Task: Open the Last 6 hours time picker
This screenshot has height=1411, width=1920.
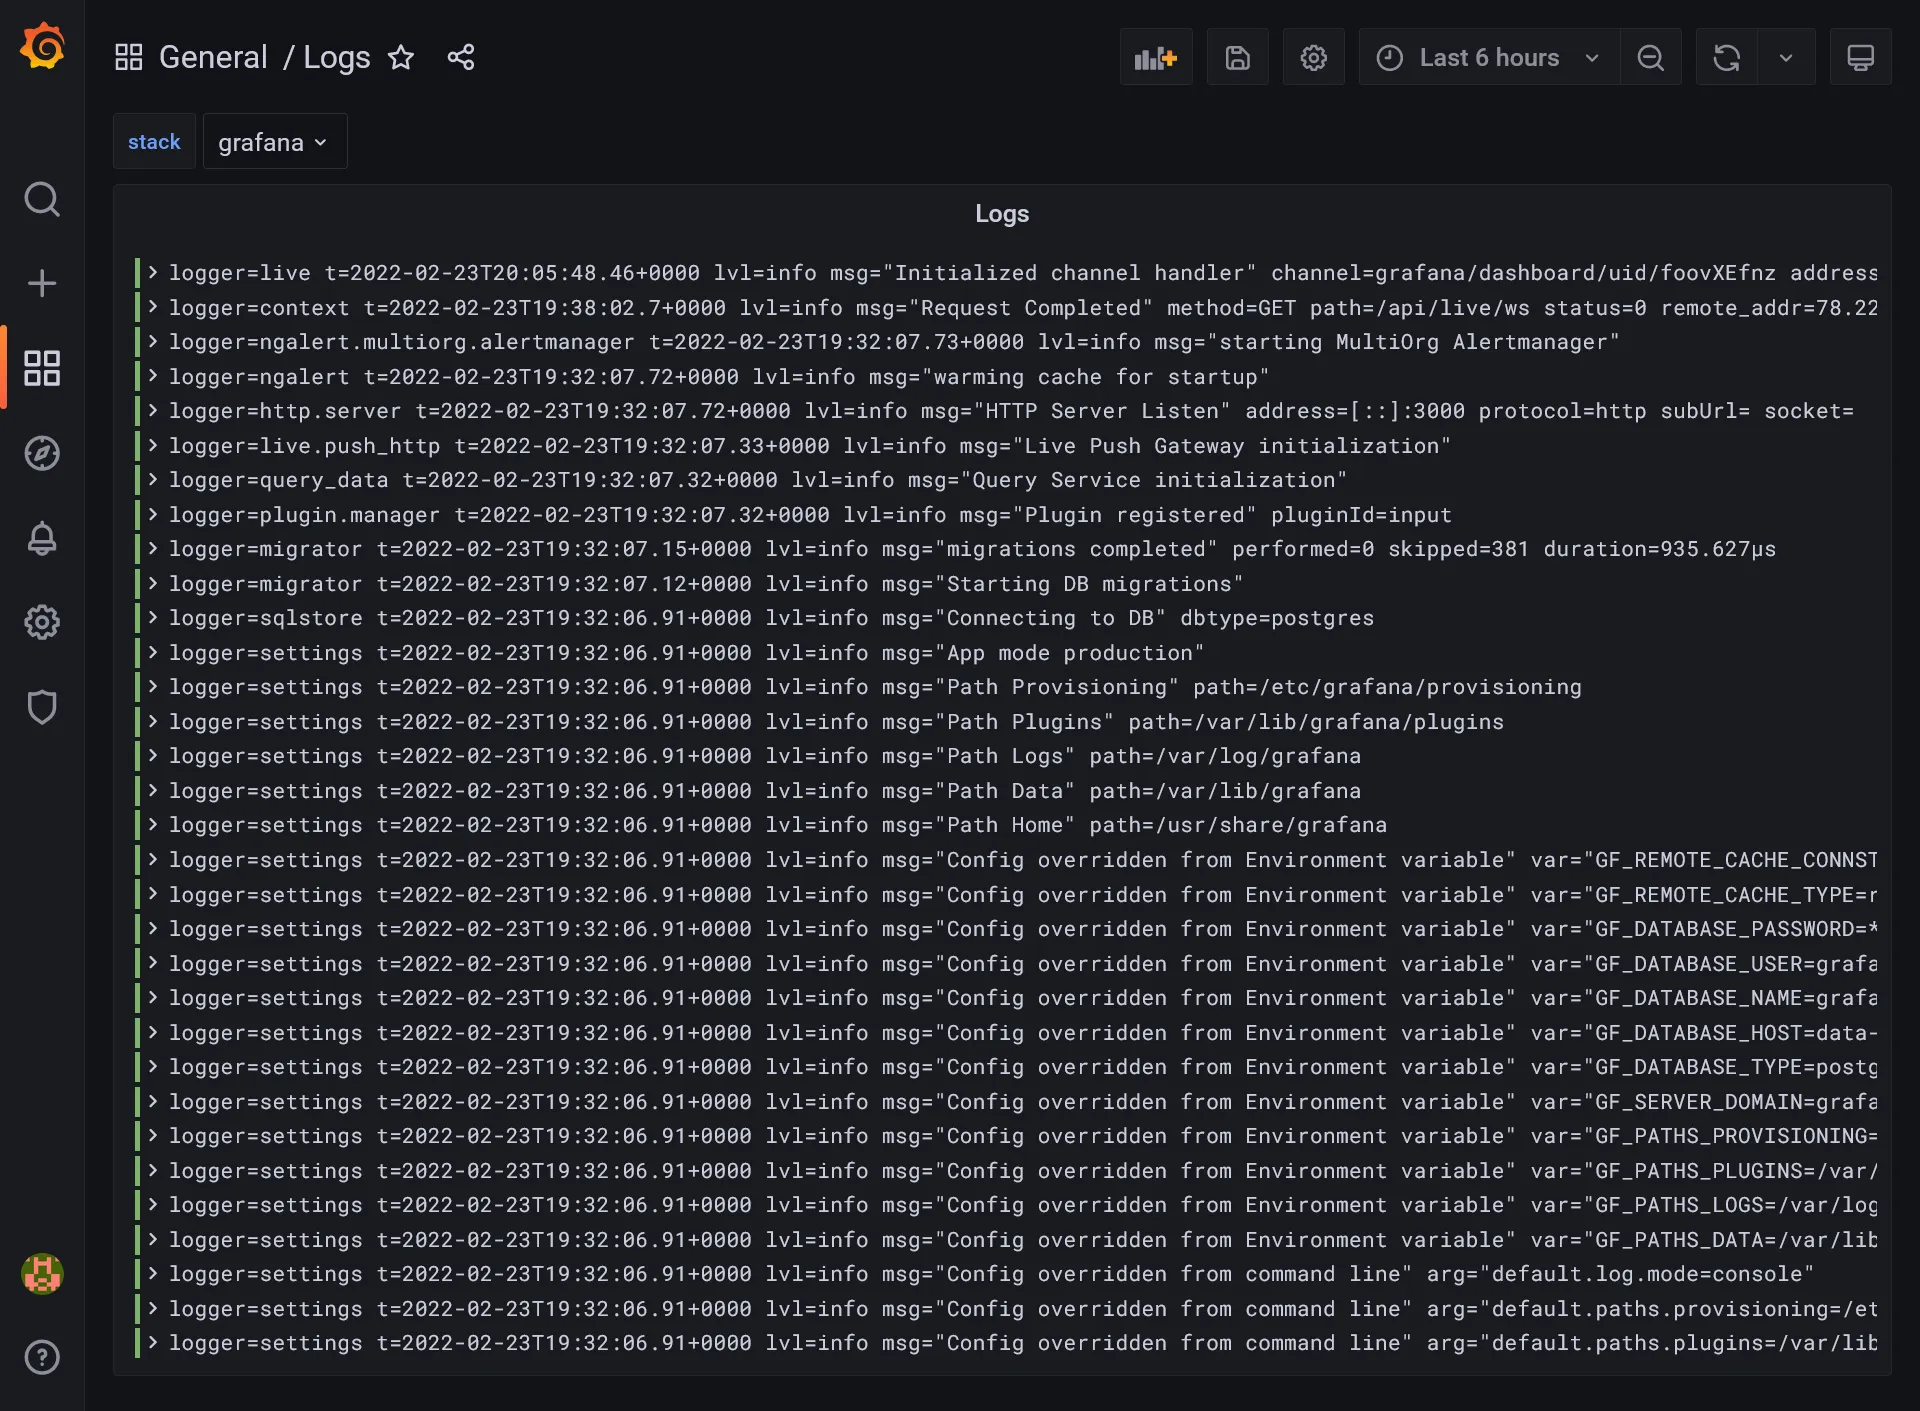Action: (1487, 57)
